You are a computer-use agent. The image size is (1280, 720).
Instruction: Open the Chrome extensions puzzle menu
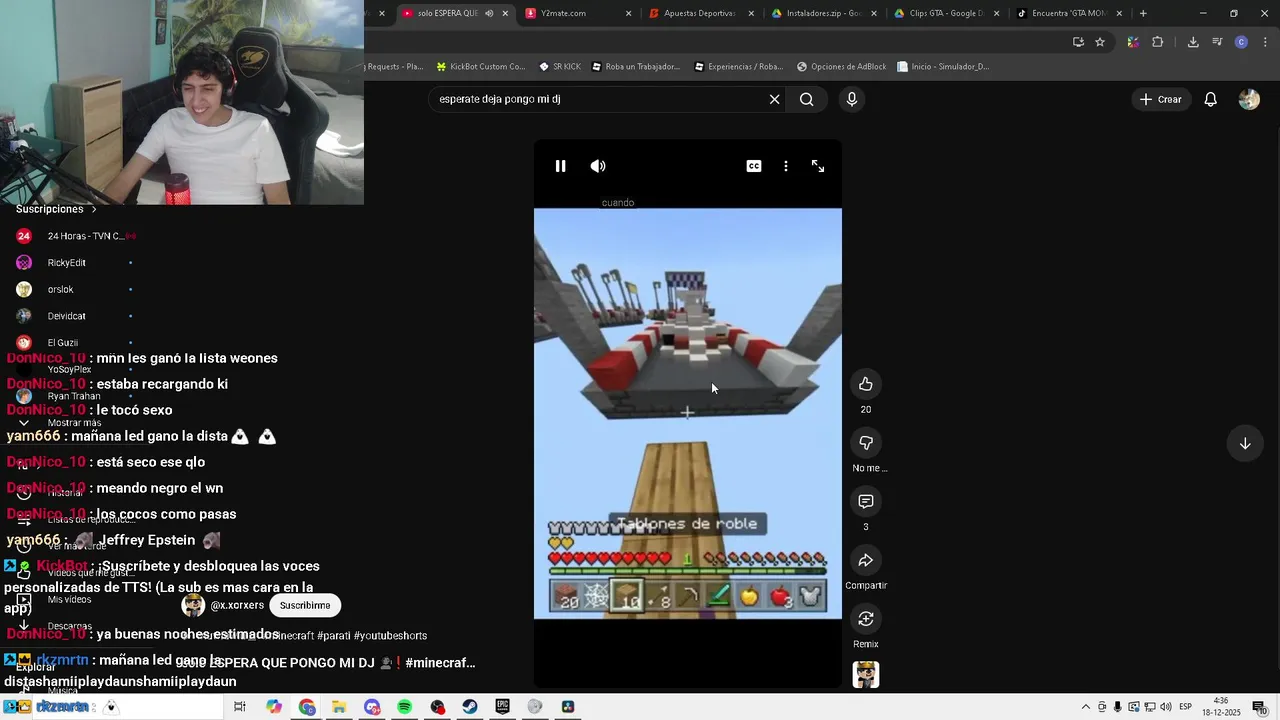[x=1158, y=42]
